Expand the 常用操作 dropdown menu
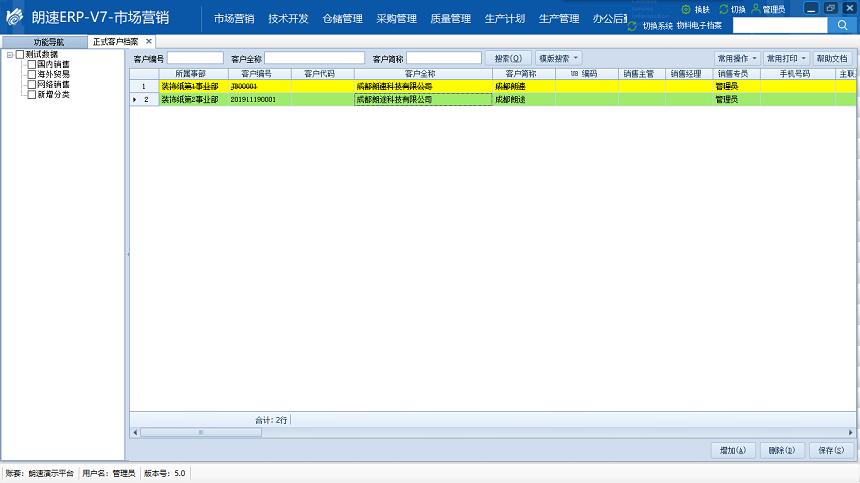This screenshot has height=483, width=860. click(x=736, y=59)
